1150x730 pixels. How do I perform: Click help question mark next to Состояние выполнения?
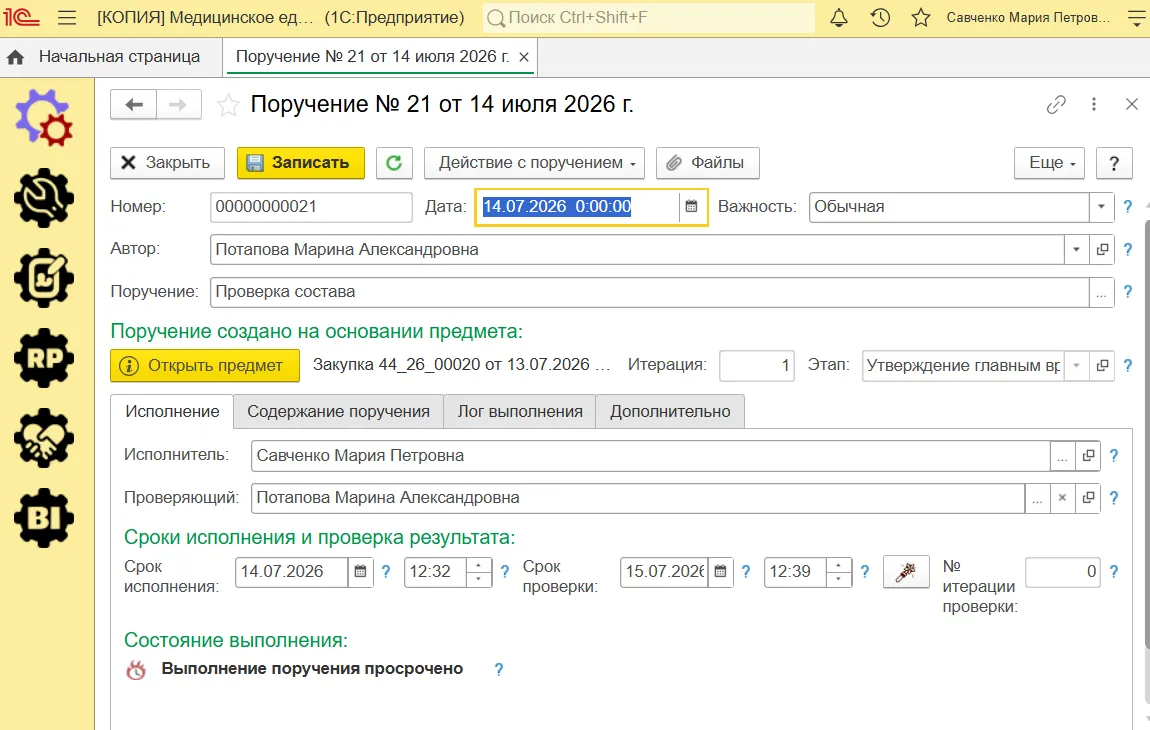(x=499, y=669)
